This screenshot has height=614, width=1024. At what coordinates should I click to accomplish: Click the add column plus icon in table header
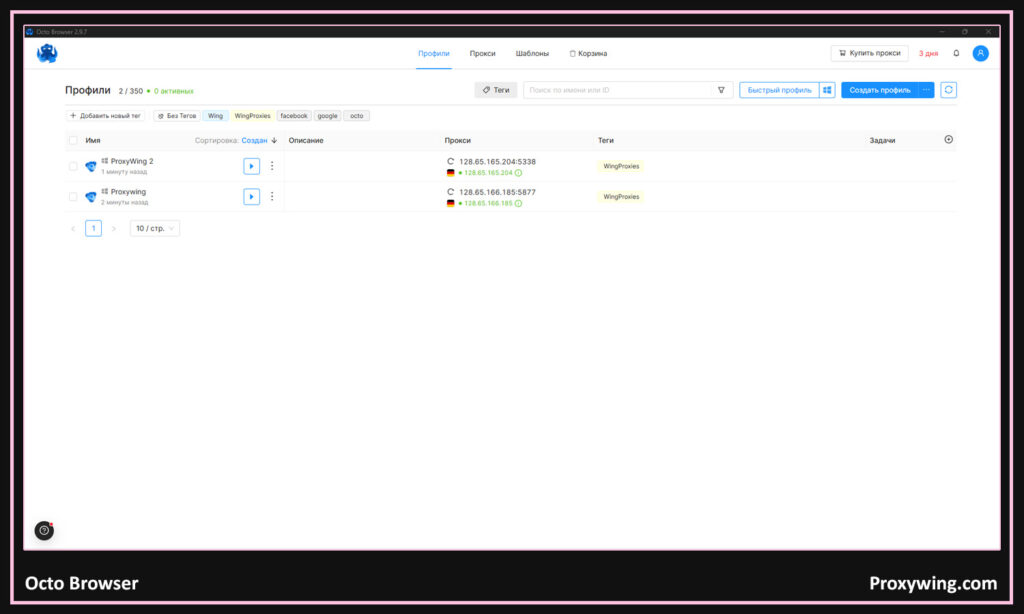(948, 140)
